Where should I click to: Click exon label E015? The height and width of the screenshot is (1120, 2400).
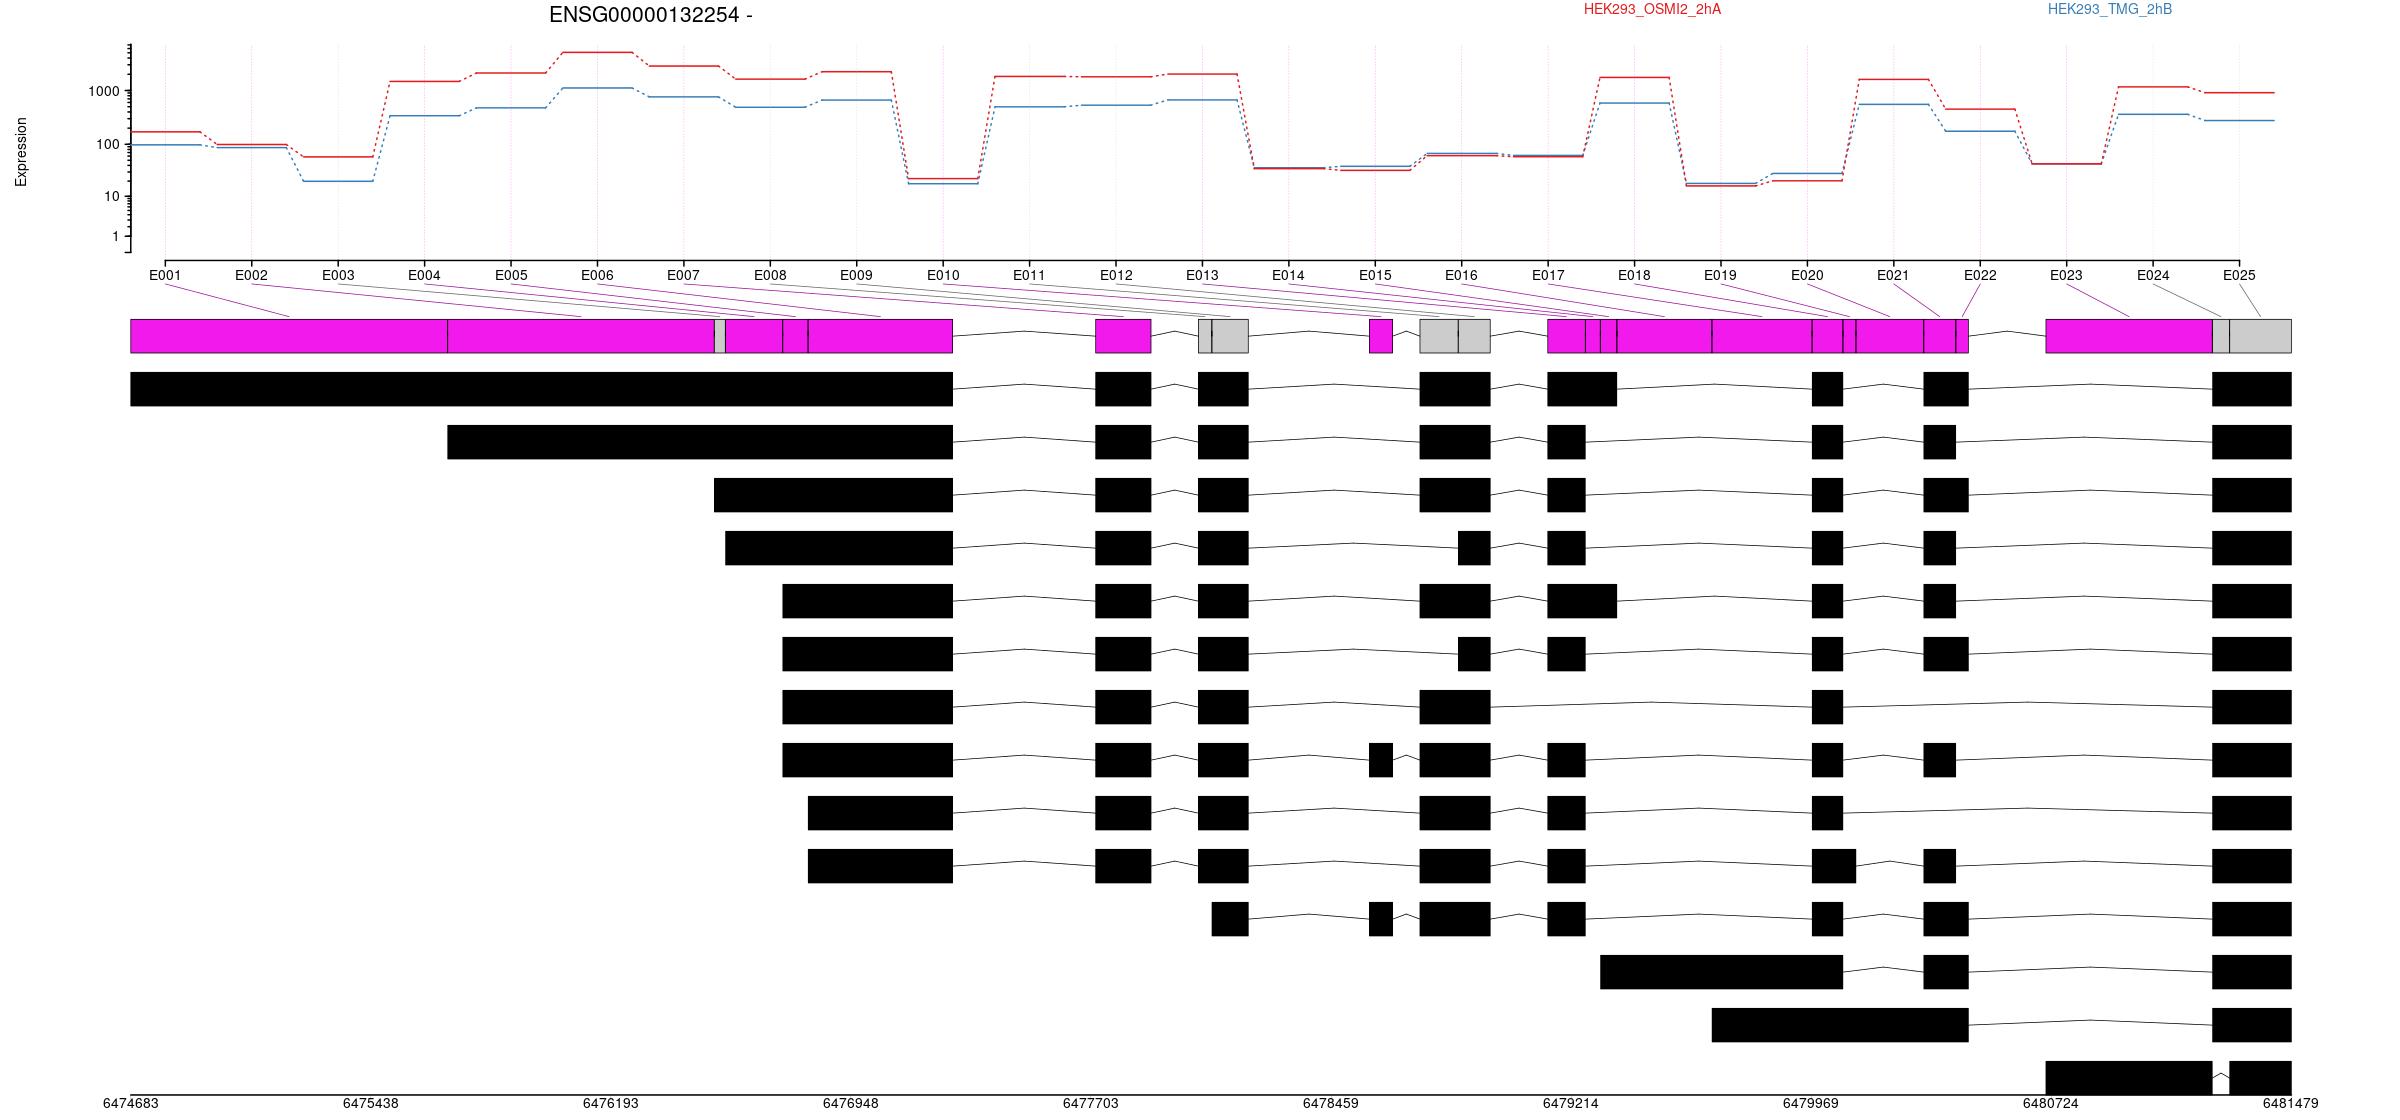[1375, 275]
